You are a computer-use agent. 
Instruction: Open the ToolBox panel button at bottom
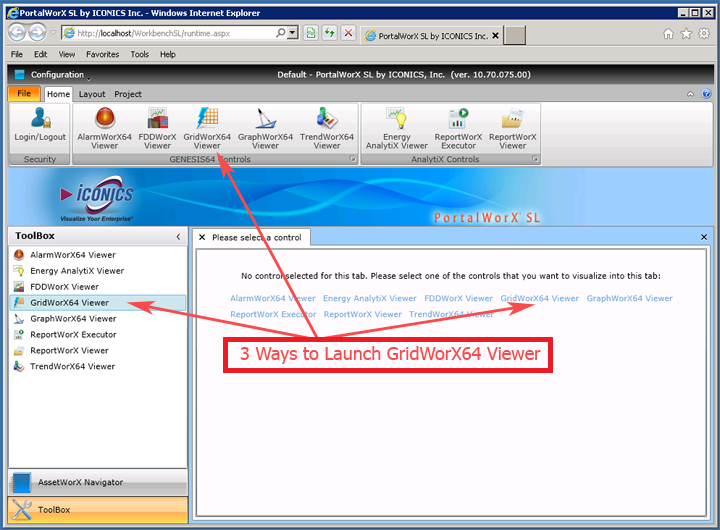point(98,510)
